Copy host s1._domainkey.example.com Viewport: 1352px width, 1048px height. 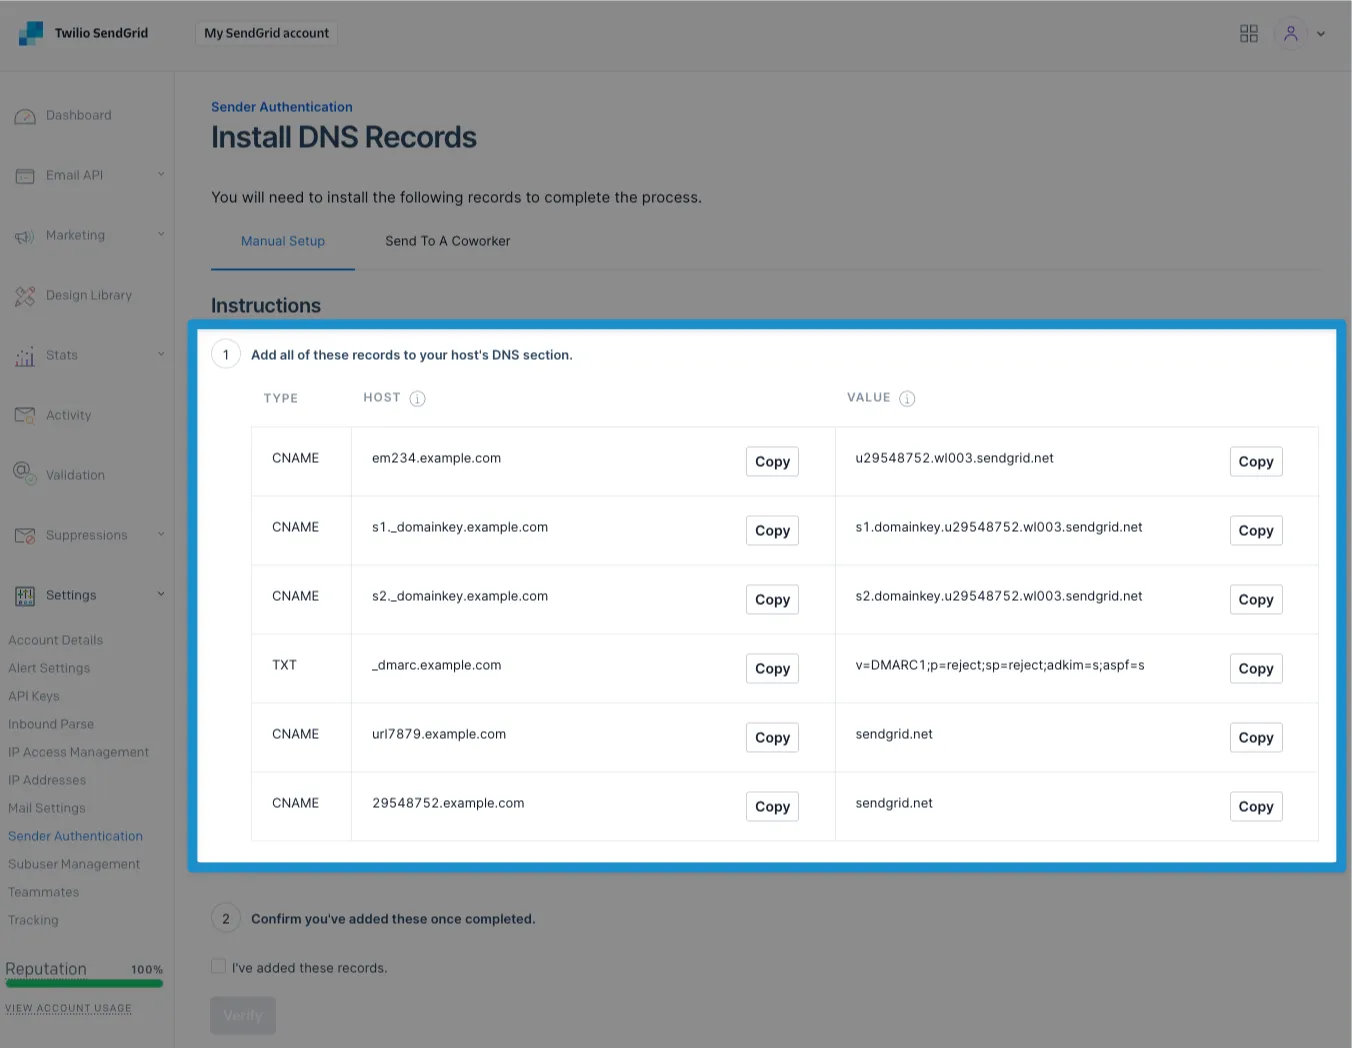point(772,530)
